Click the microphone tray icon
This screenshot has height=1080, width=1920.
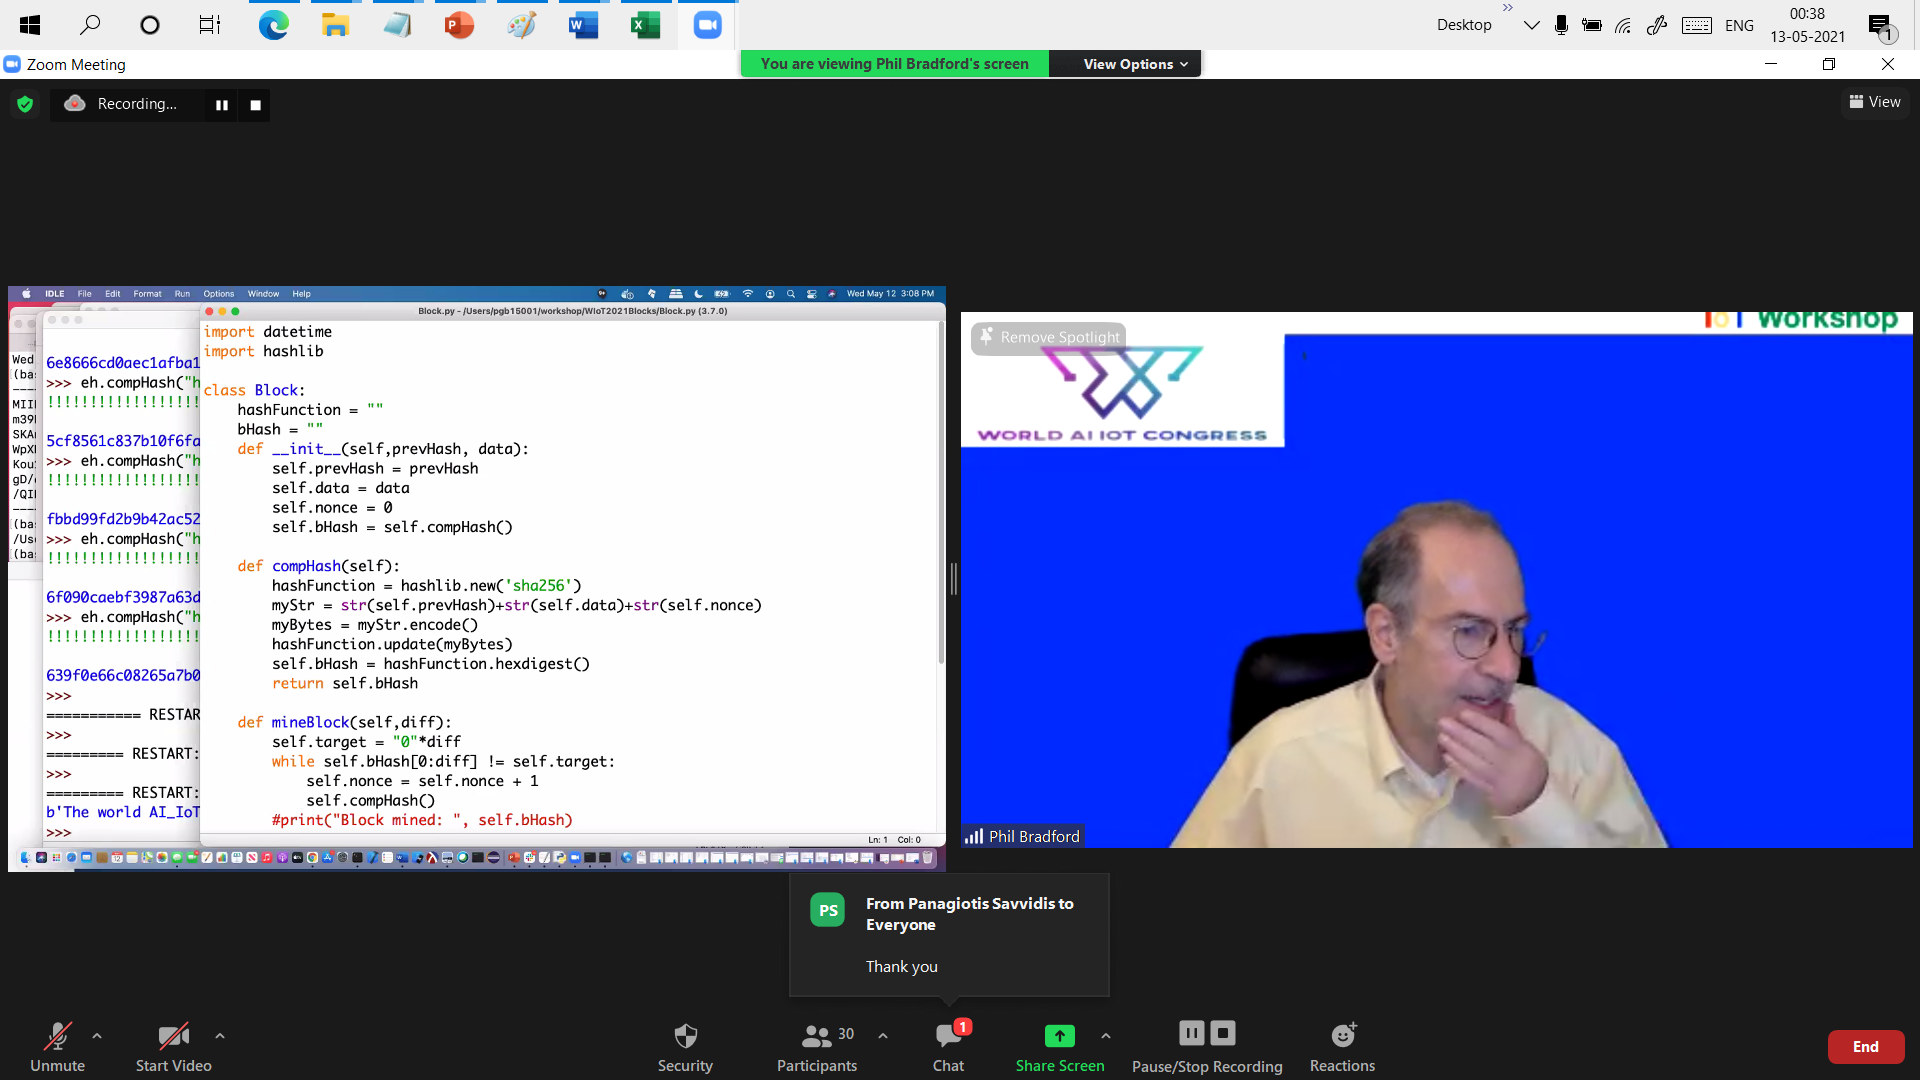click(1561, 25)
